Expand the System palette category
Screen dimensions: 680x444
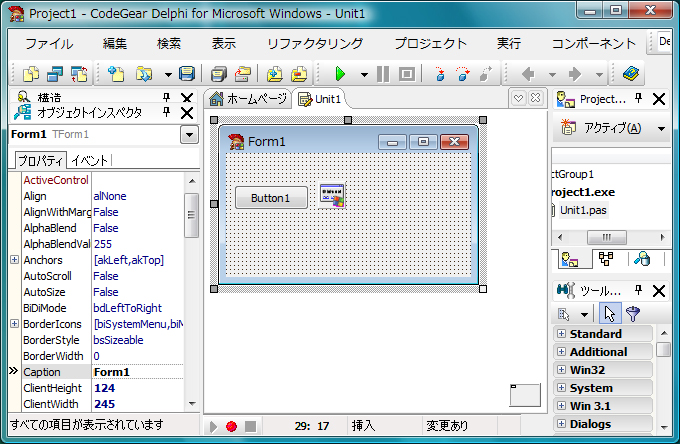click(561, 388)
